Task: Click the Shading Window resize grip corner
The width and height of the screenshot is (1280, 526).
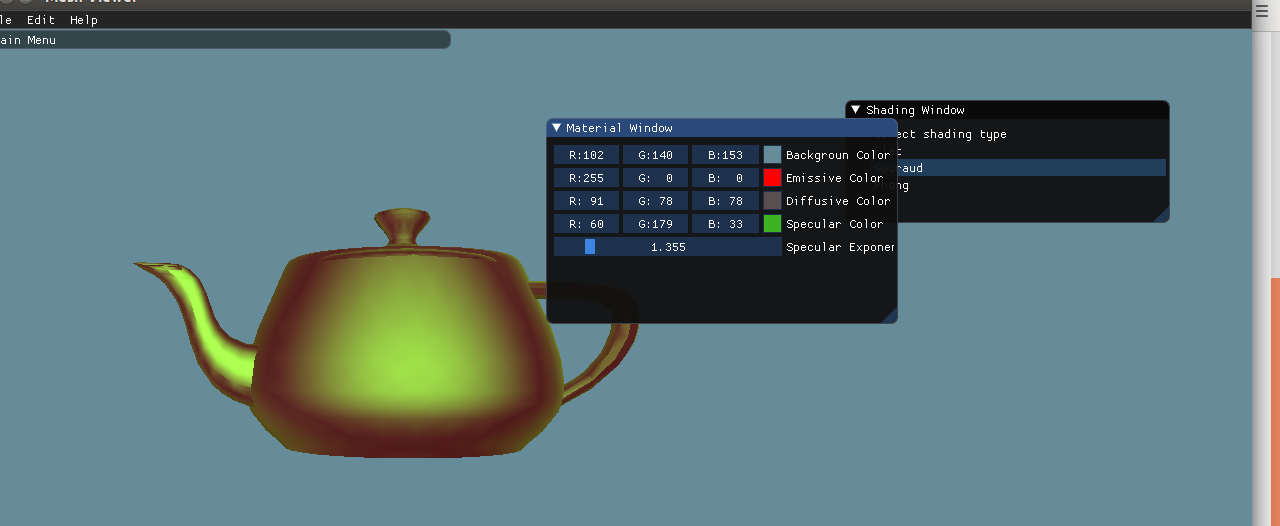Action: 1160,214
